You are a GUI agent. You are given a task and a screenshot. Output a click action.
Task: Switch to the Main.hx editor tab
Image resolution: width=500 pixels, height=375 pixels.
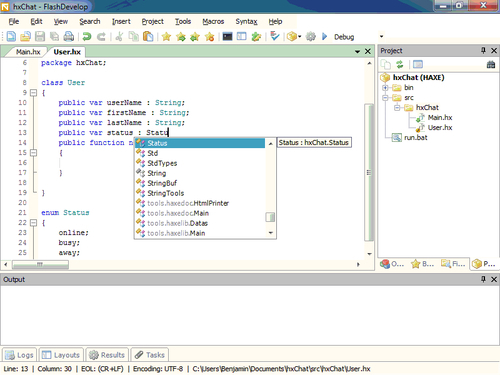point(28,52)
